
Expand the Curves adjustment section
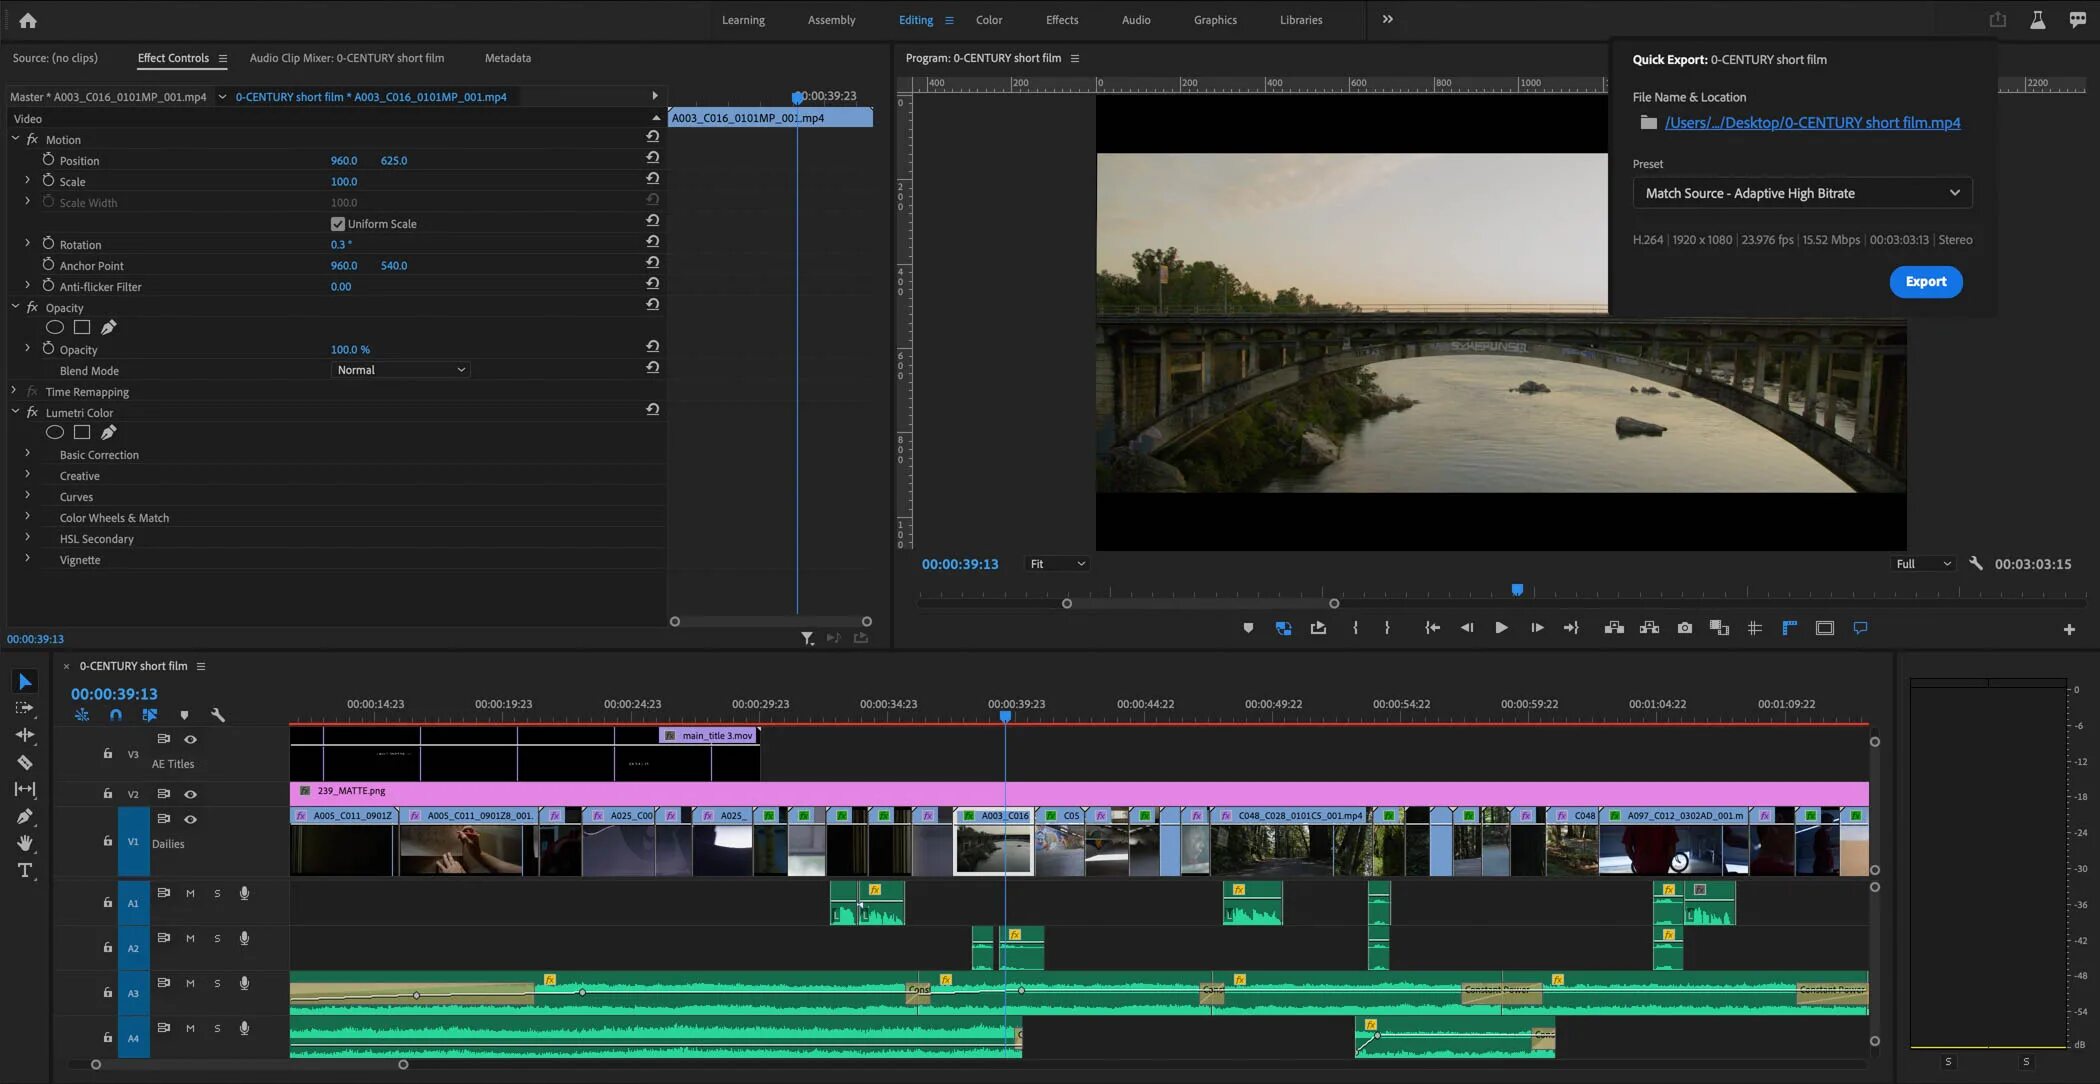pos(30,496)
